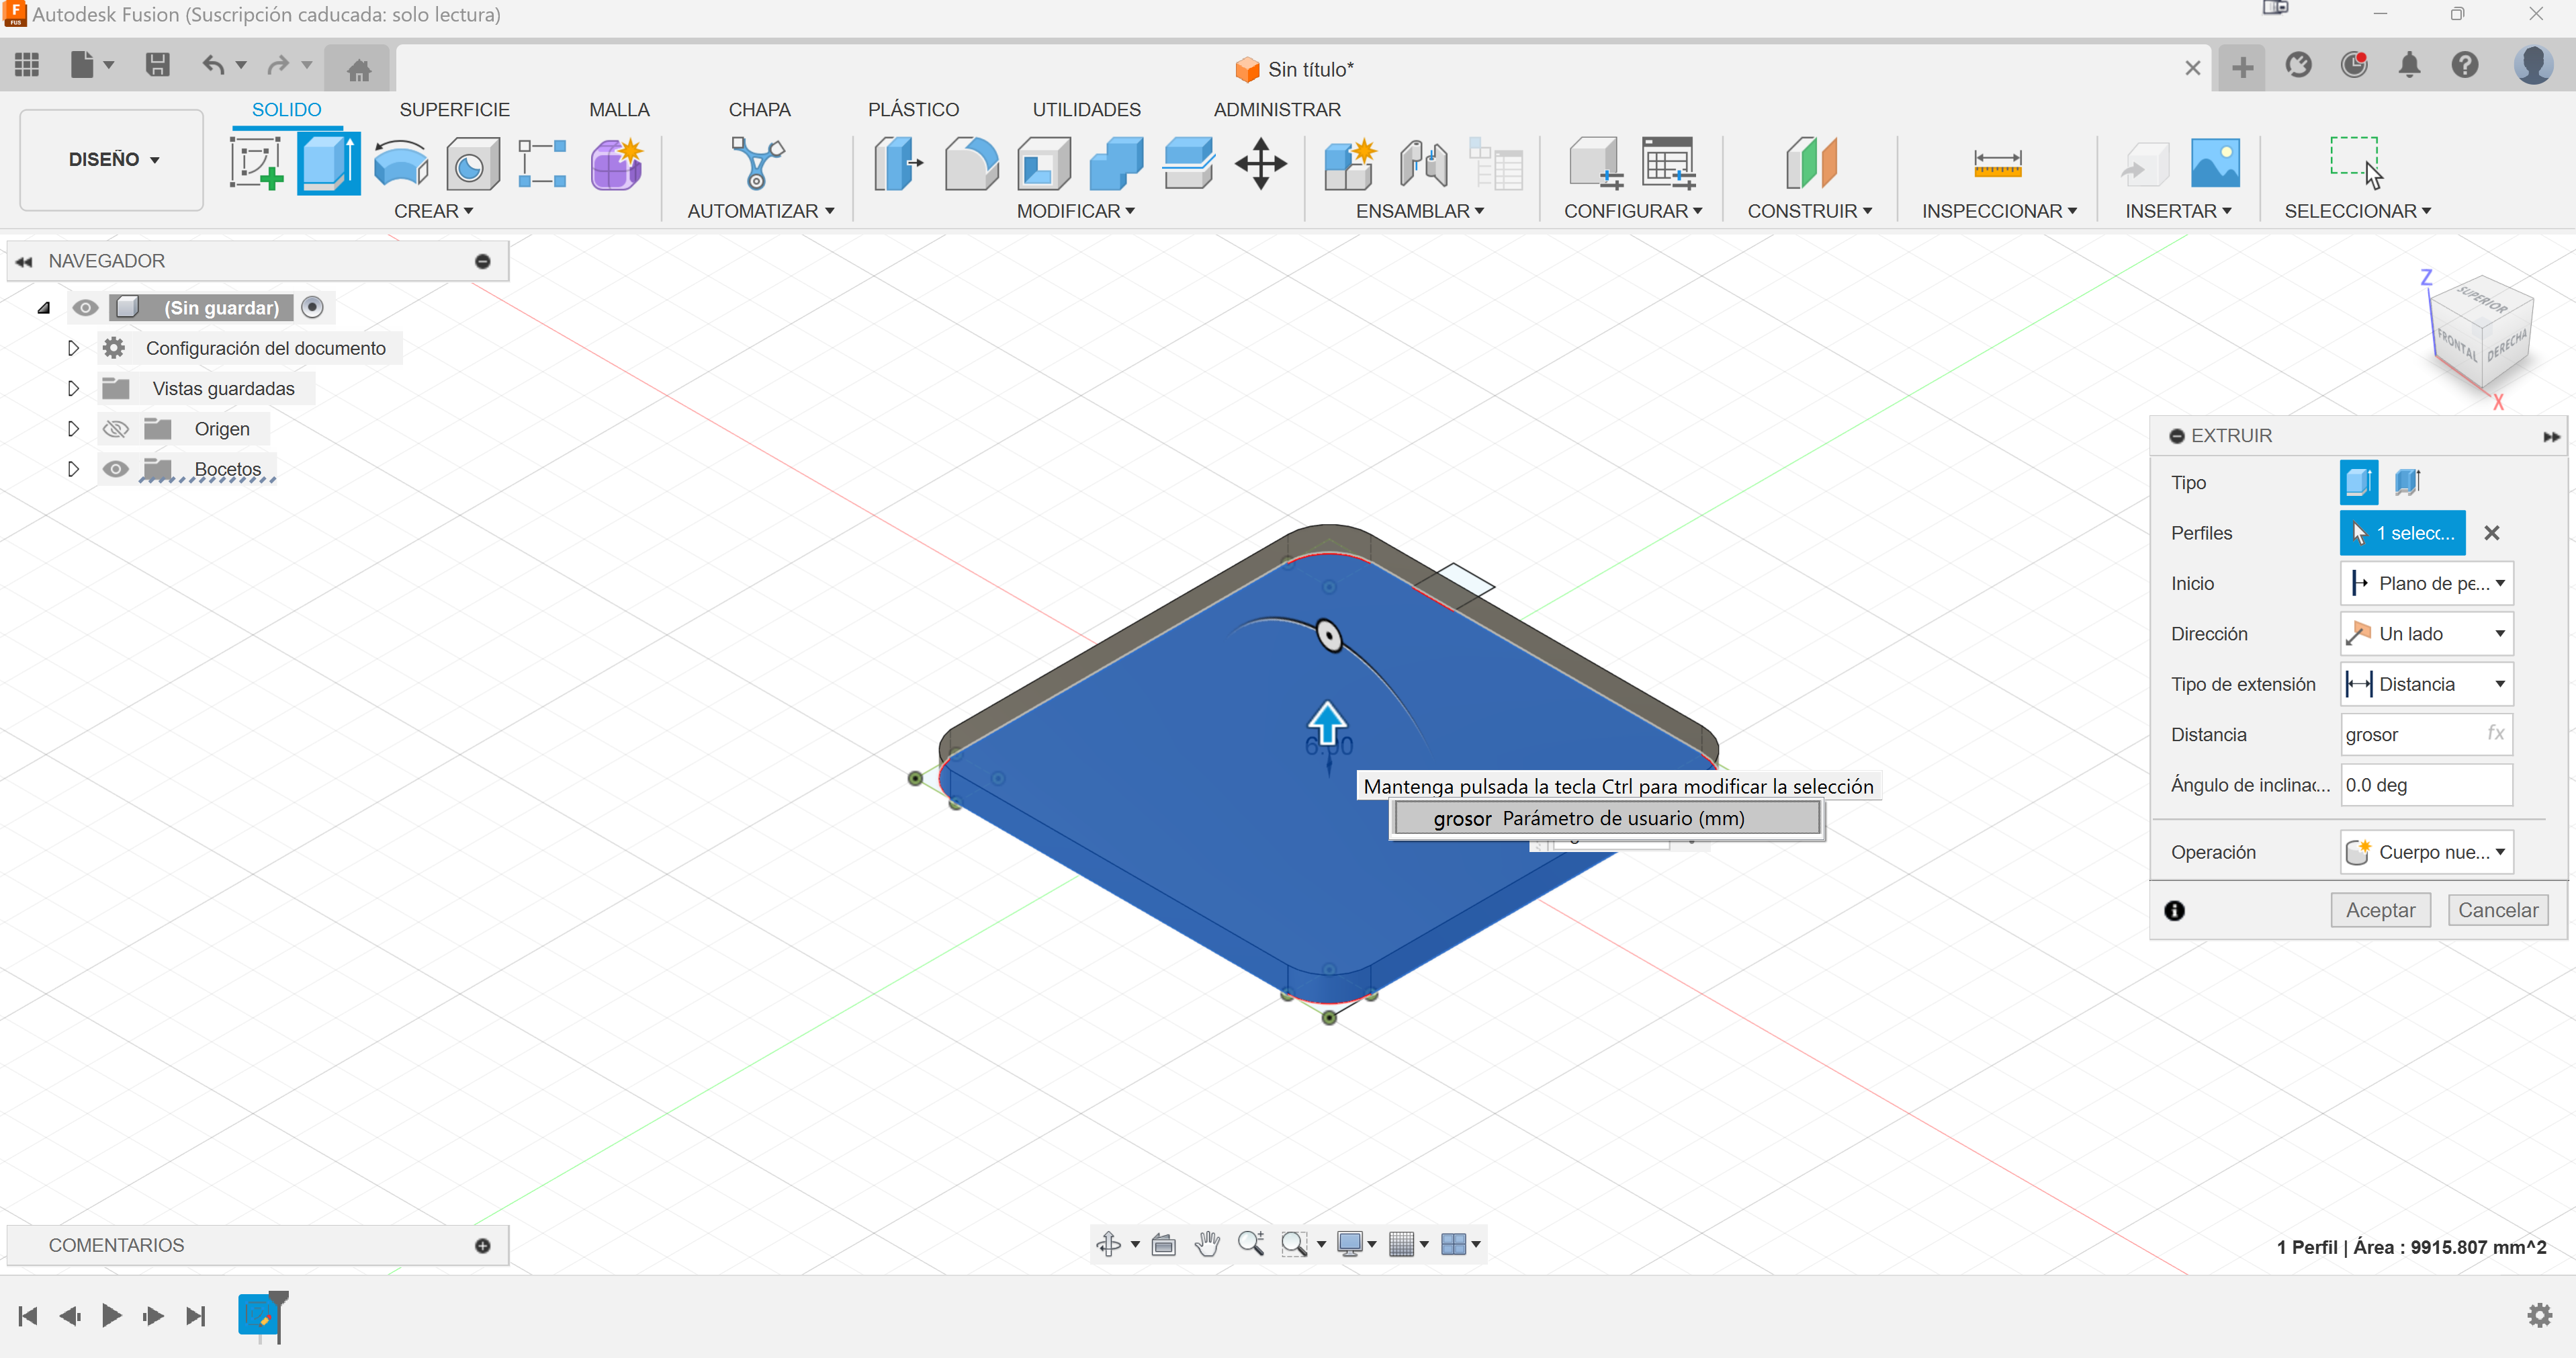Image resolution: width=2576 pixels, height=1358 pixels.
Task: Click the Save icon
Action: pos(157,65)
